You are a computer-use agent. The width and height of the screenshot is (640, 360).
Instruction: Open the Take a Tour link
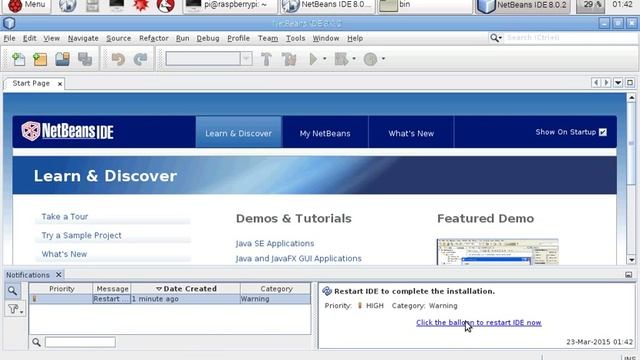(x=64, y=216)
